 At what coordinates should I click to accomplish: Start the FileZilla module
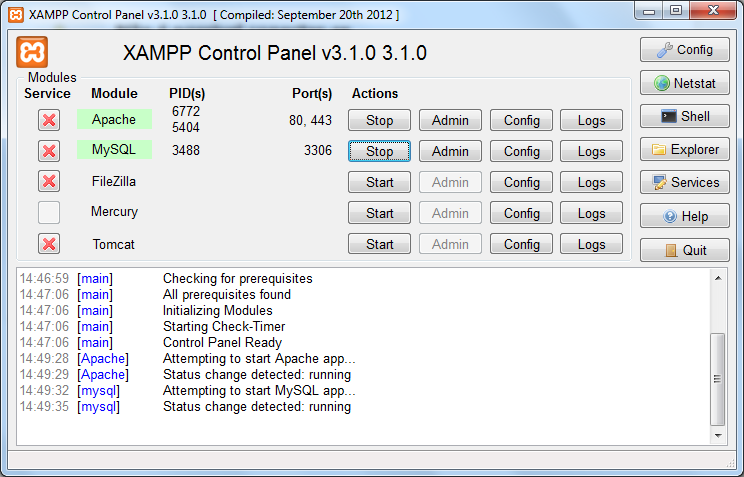tap(379, 182)
